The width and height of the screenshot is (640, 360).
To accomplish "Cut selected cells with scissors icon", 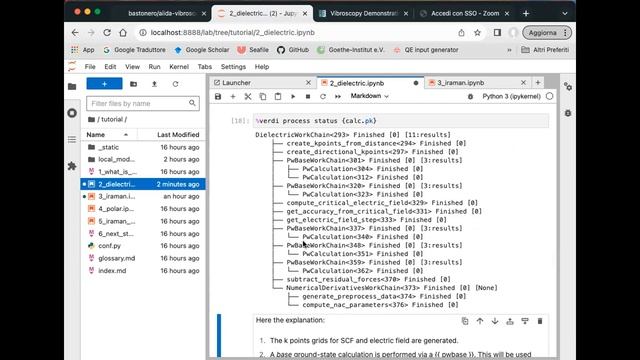I will (x=248, y=97).
